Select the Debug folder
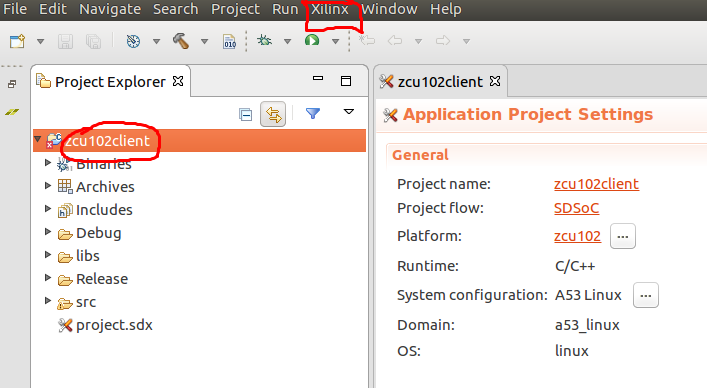The height and width of the screenshot is (388, 707). tap(90, 233)
